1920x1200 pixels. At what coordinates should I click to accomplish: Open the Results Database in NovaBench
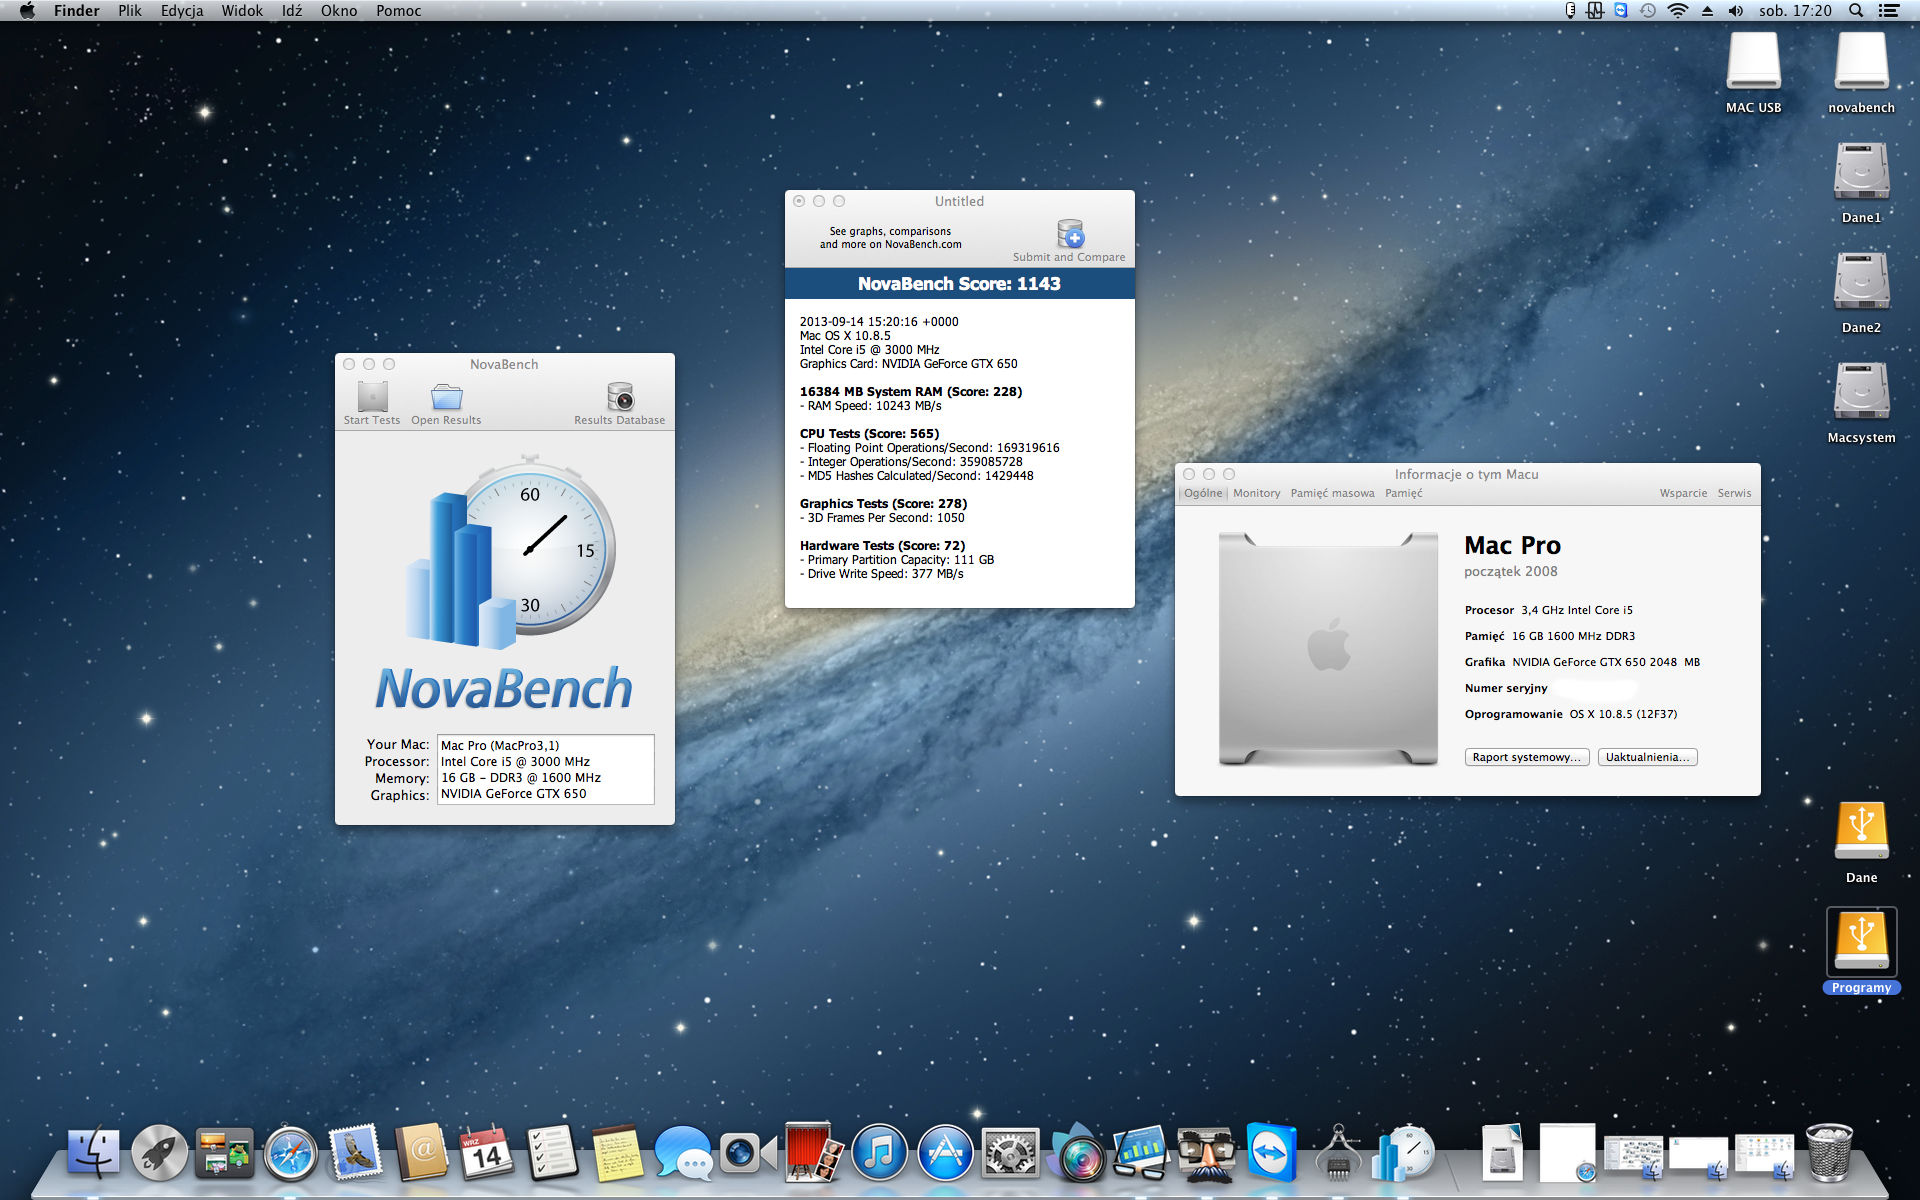[x=620, y=397]
